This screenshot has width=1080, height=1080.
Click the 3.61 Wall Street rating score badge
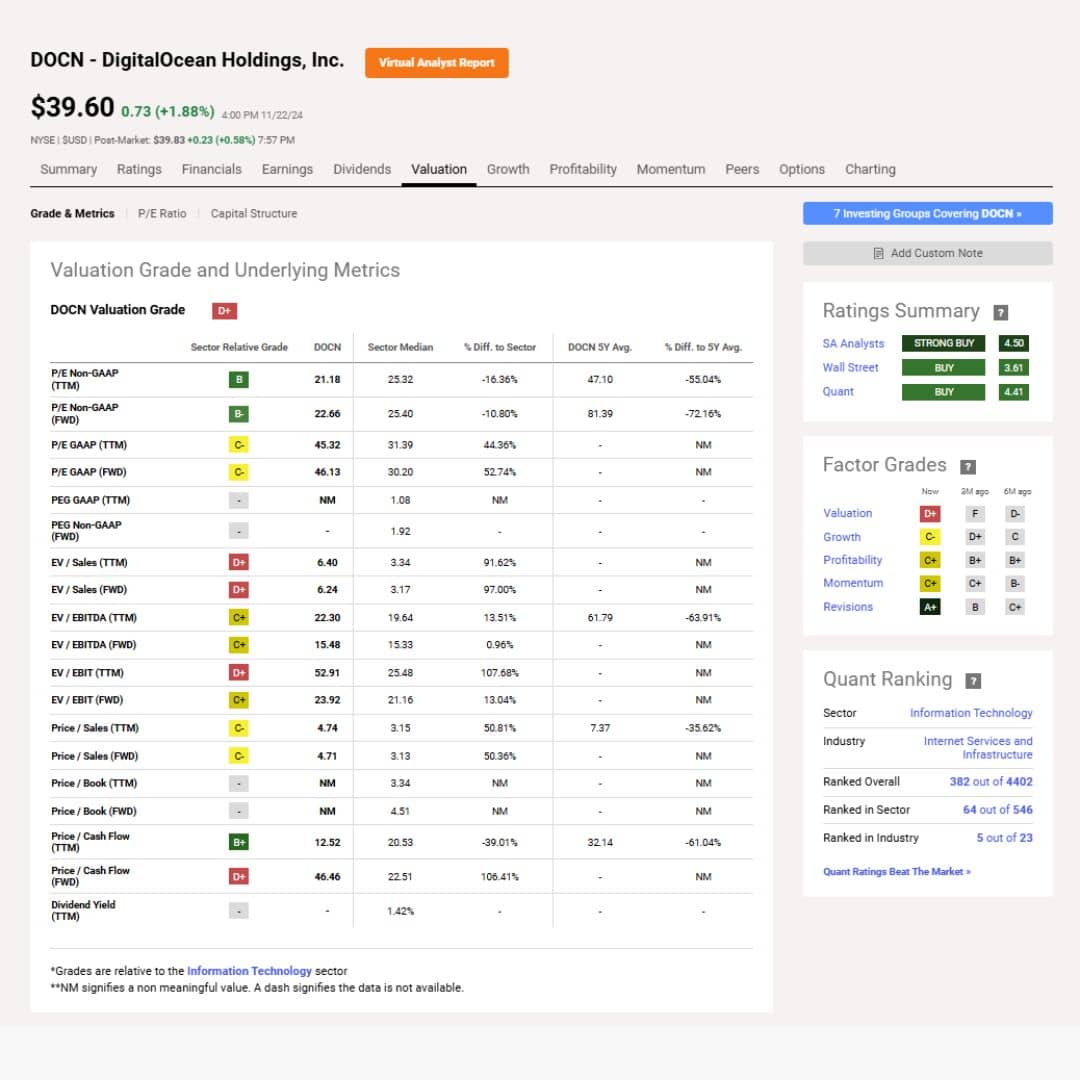pos(1013,368)
